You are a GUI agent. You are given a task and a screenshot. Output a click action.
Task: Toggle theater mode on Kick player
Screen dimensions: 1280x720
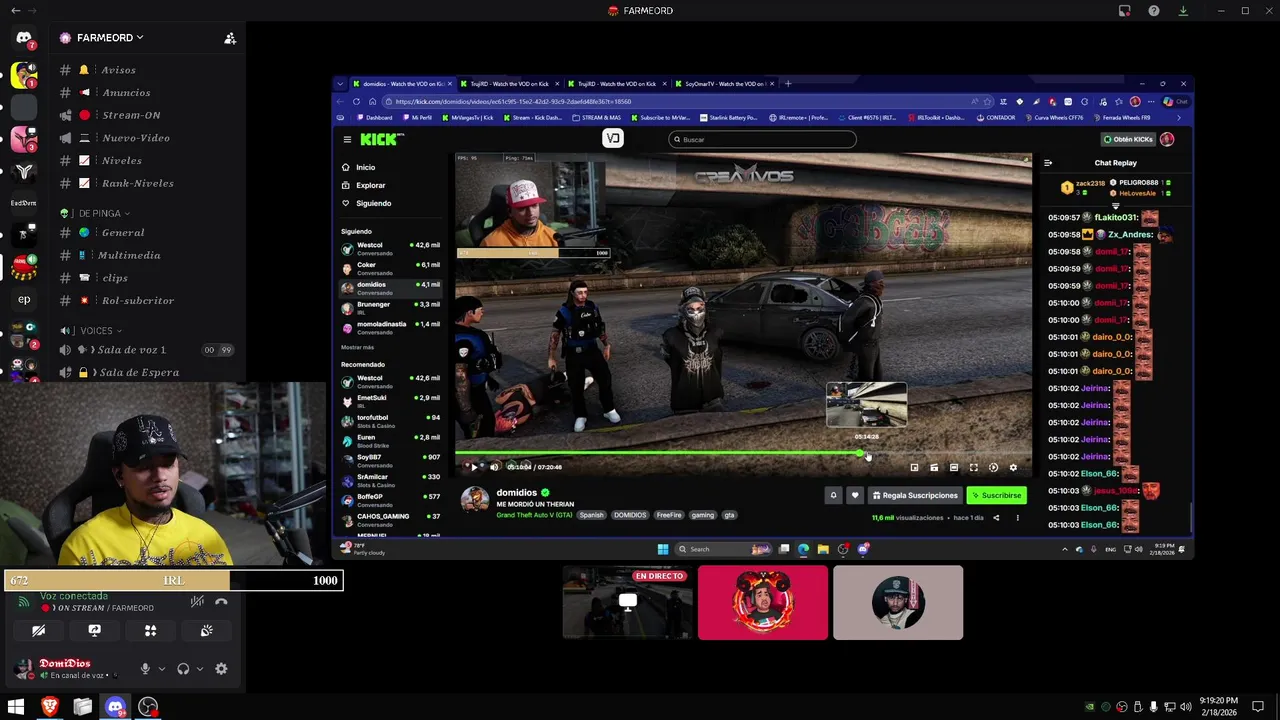[x=953, y=467]
